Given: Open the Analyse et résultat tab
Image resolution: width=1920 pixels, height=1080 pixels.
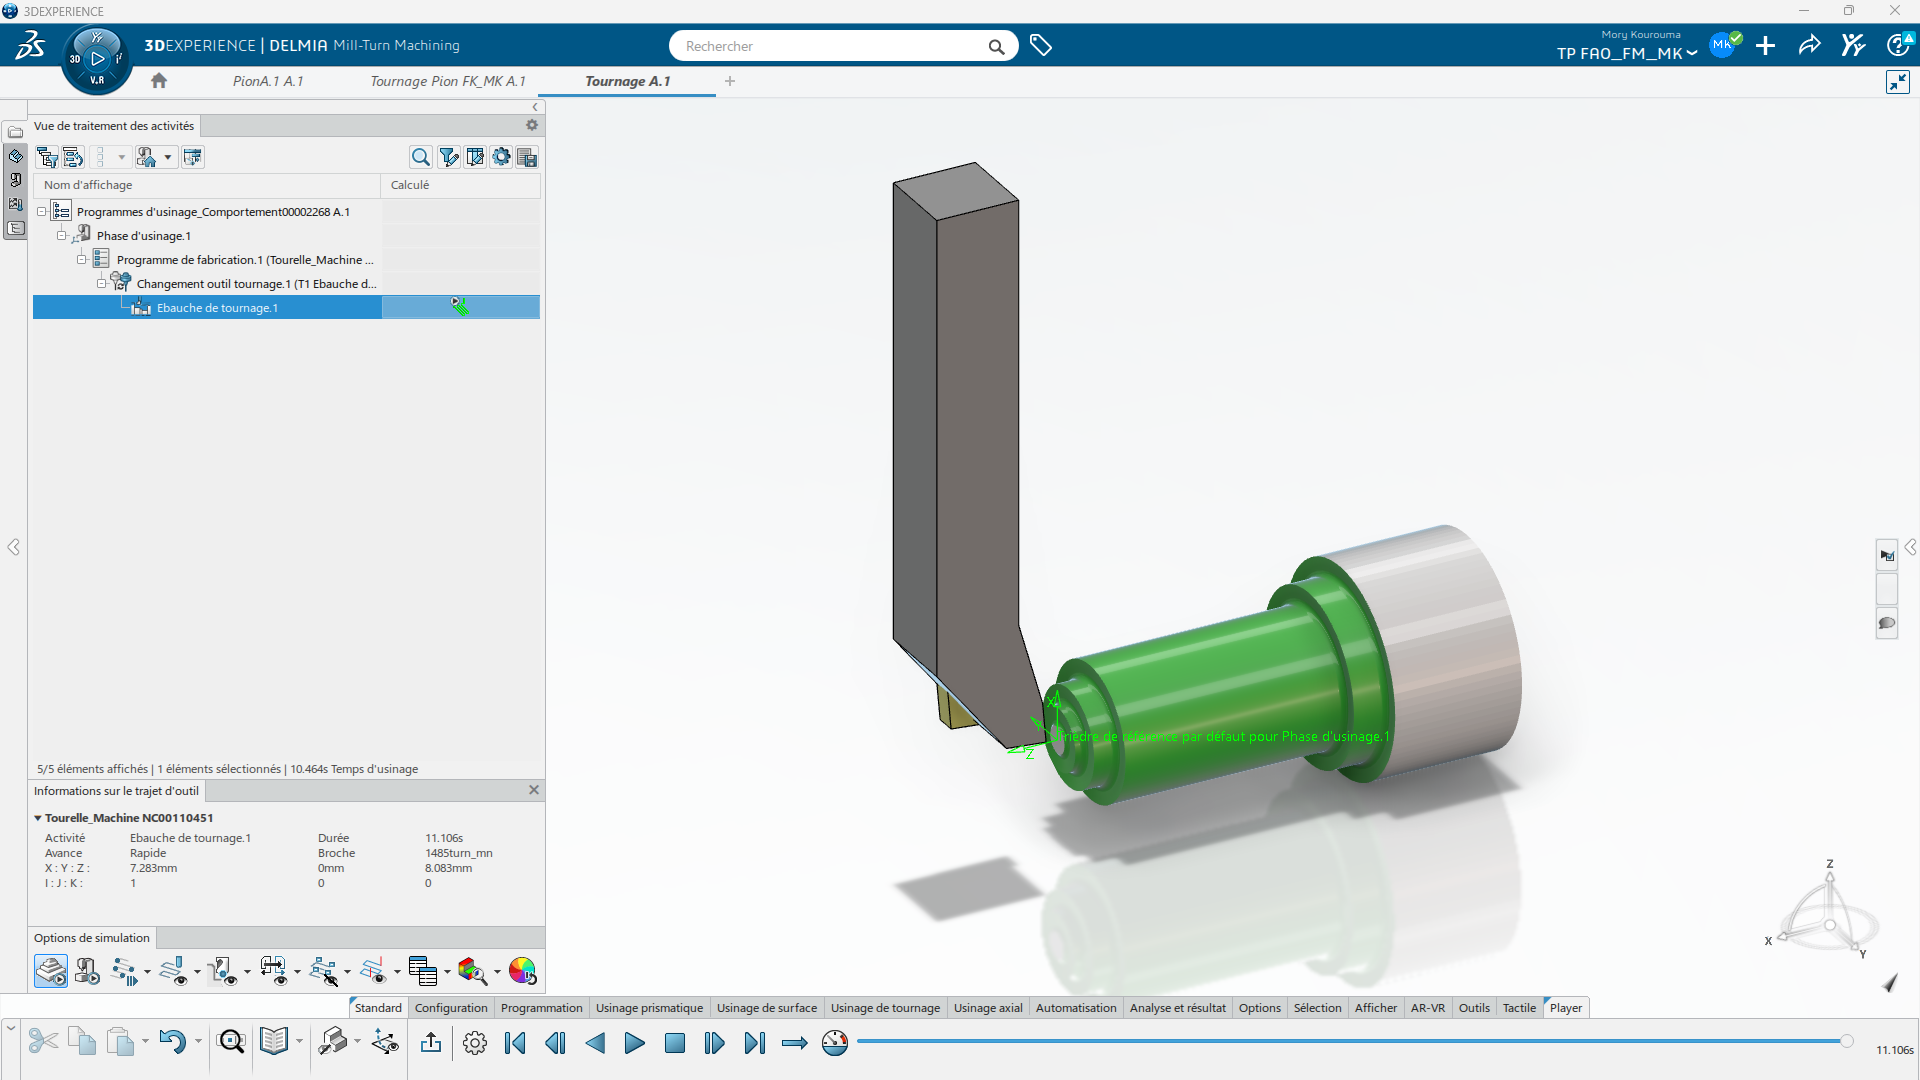Looking at the screenshot, I should (1177, 1008).
